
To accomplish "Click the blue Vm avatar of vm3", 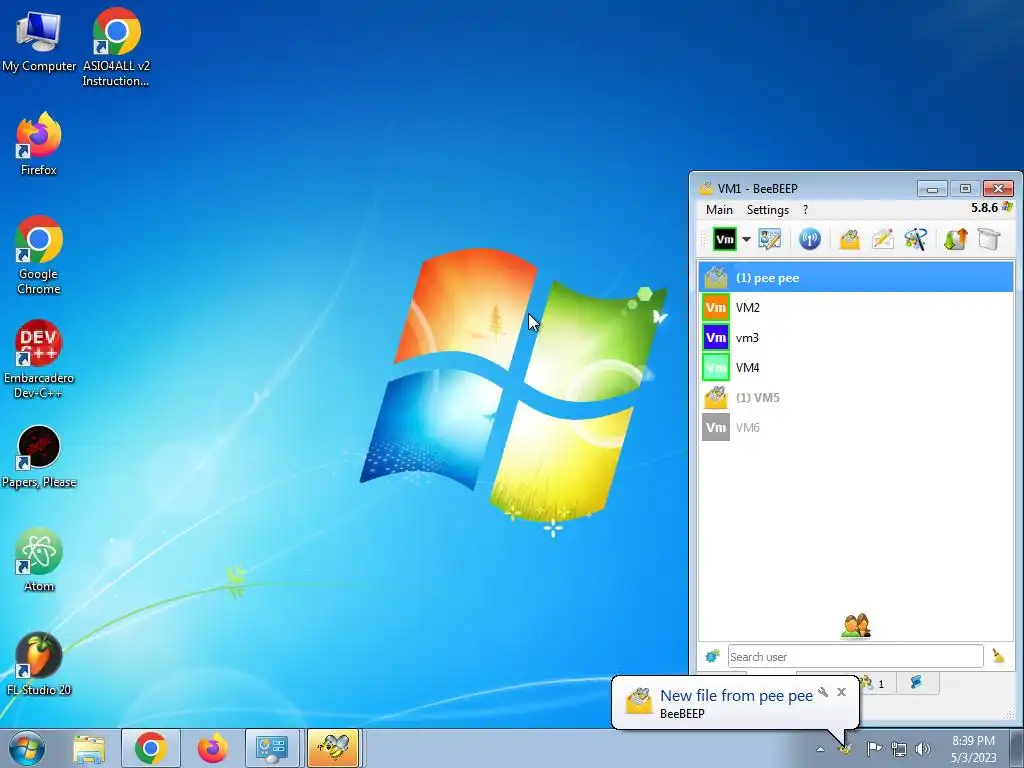I will coord(716,338).
